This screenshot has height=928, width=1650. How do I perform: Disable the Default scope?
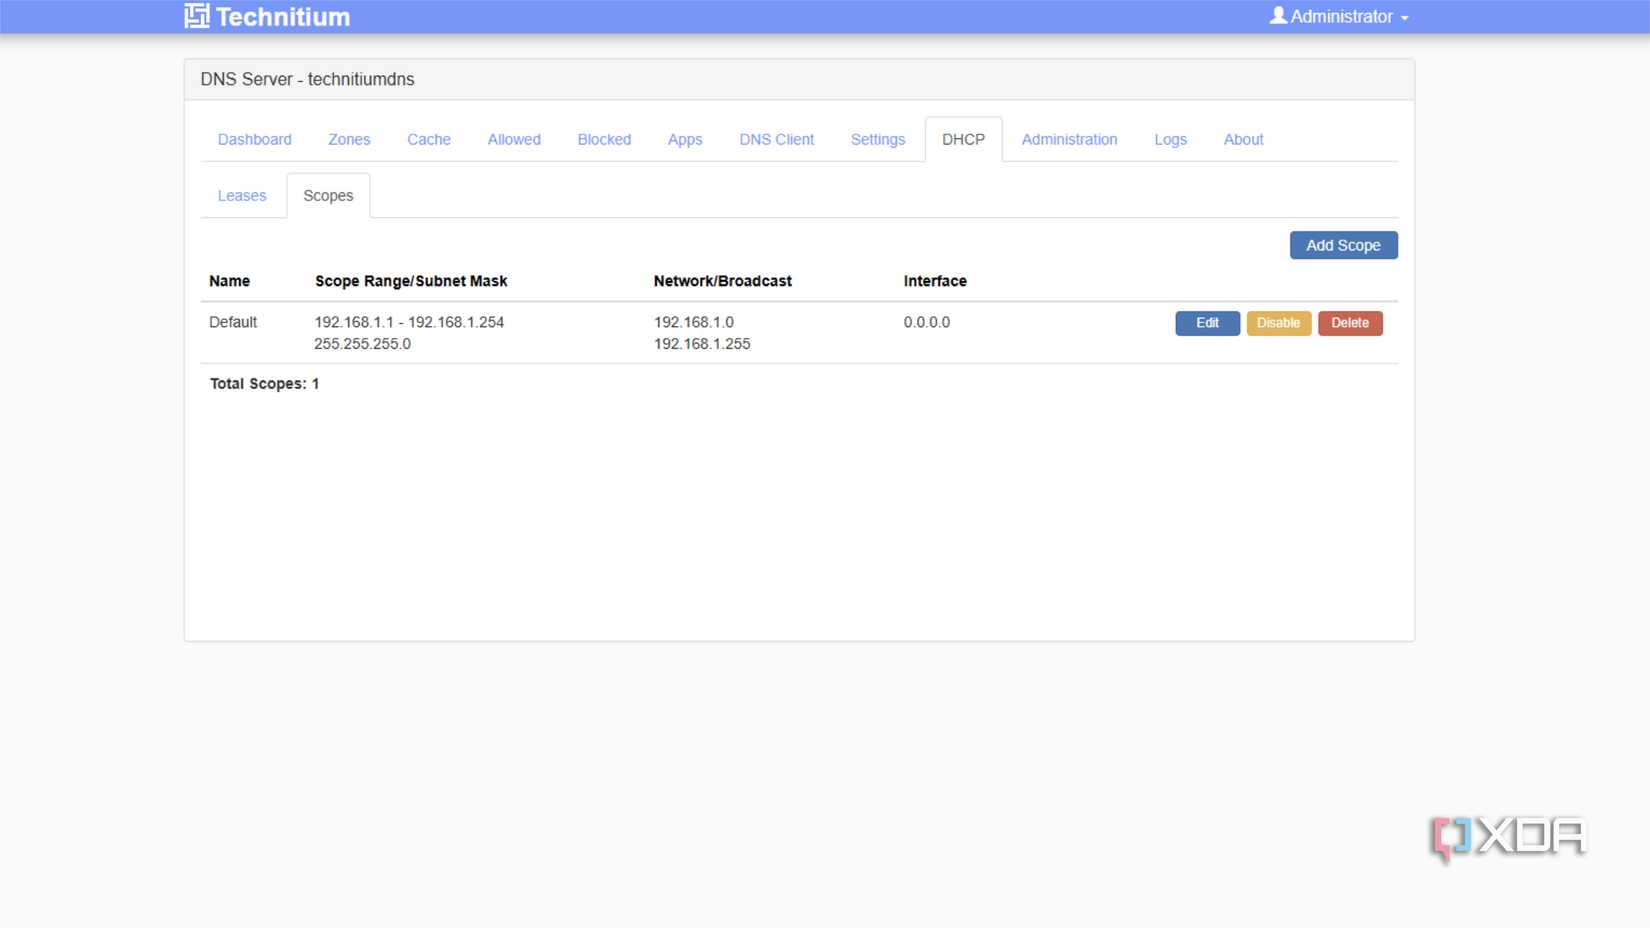1279,322
